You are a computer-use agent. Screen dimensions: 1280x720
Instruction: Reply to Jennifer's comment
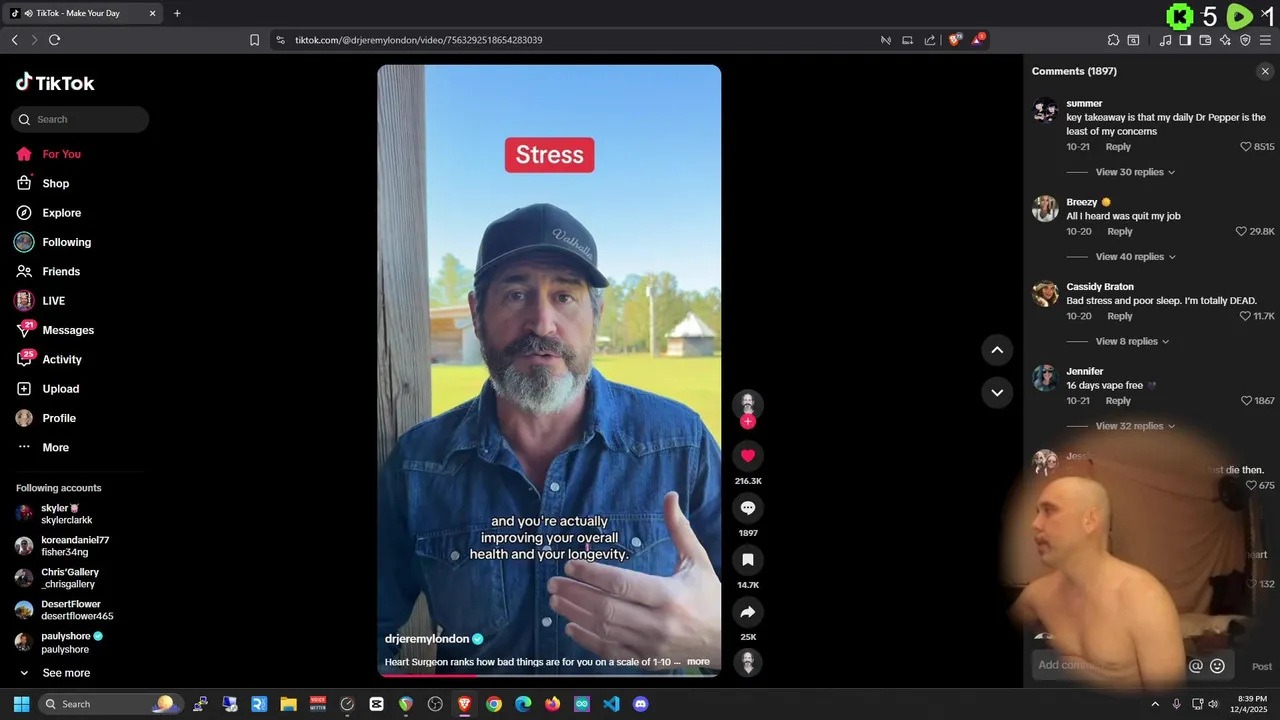[1118, 401]
